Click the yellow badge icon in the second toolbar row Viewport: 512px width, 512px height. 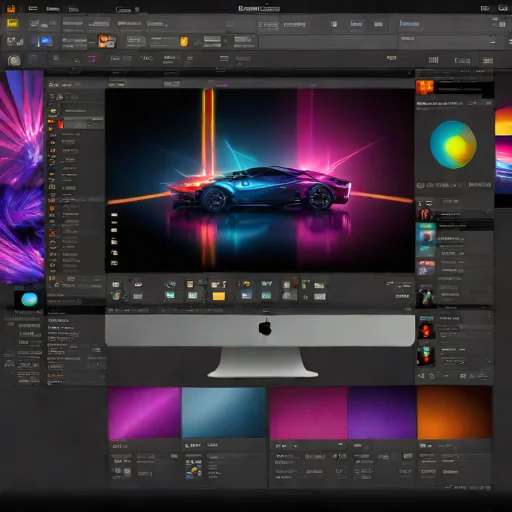pos(184,41)
